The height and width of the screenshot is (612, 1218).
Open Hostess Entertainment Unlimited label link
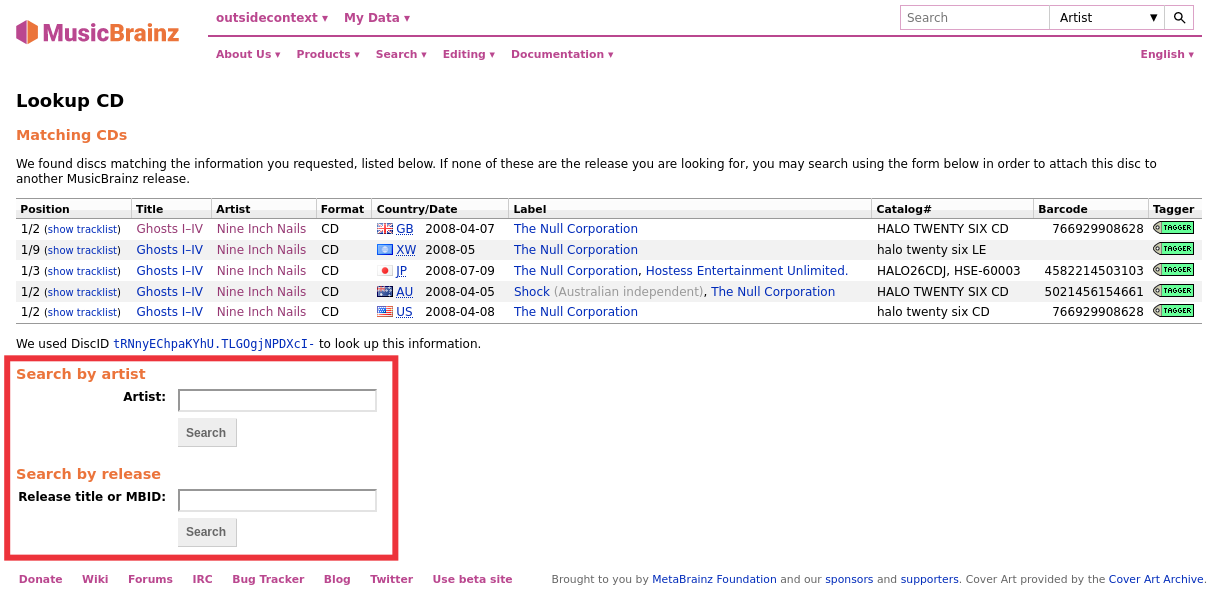coord(747,271)
